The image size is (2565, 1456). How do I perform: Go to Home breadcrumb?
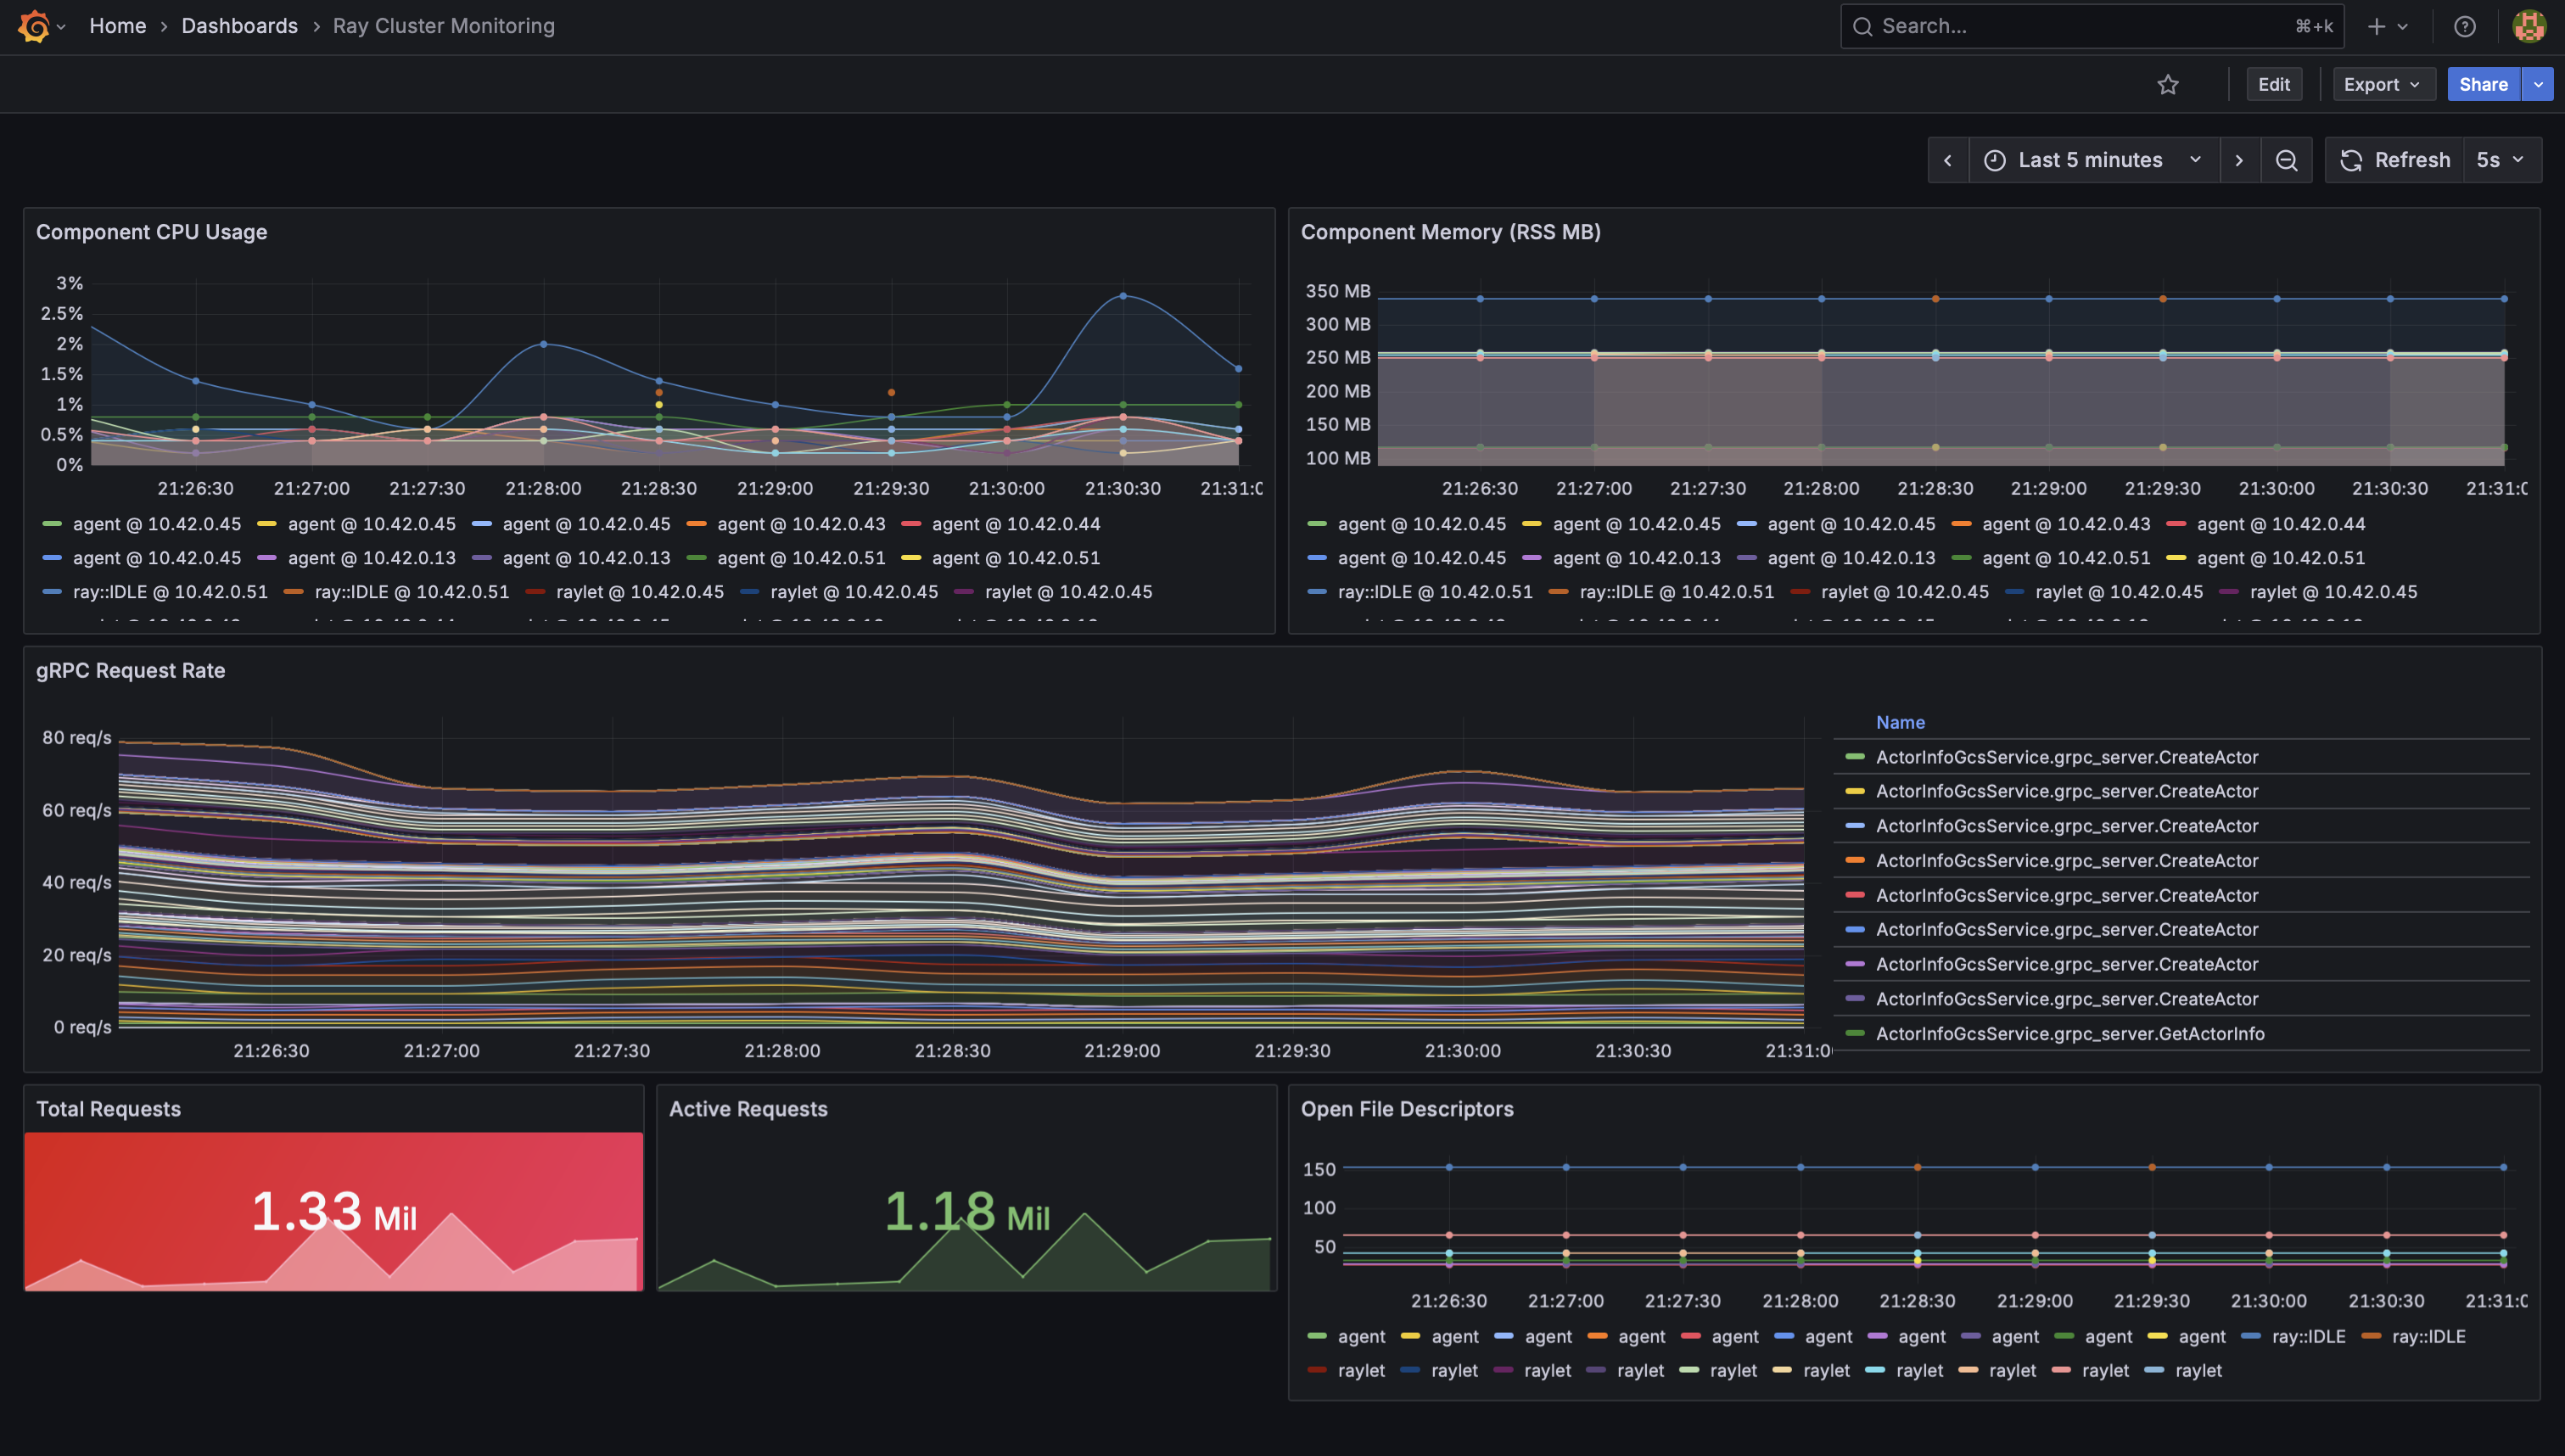(x=117, y=26)
